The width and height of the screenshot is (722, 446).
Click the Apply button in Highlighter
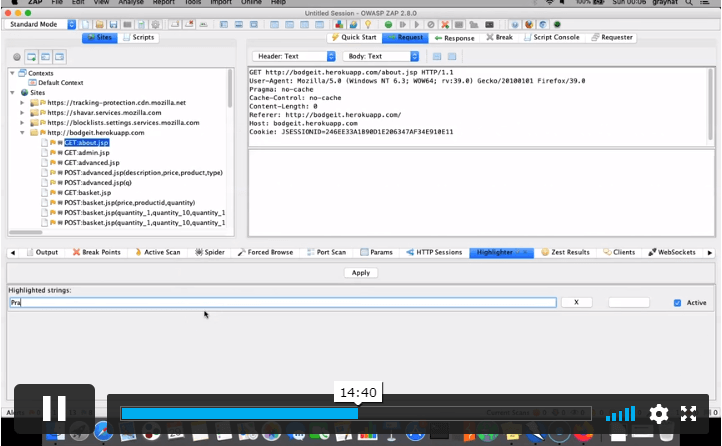(x=361, y=272)
